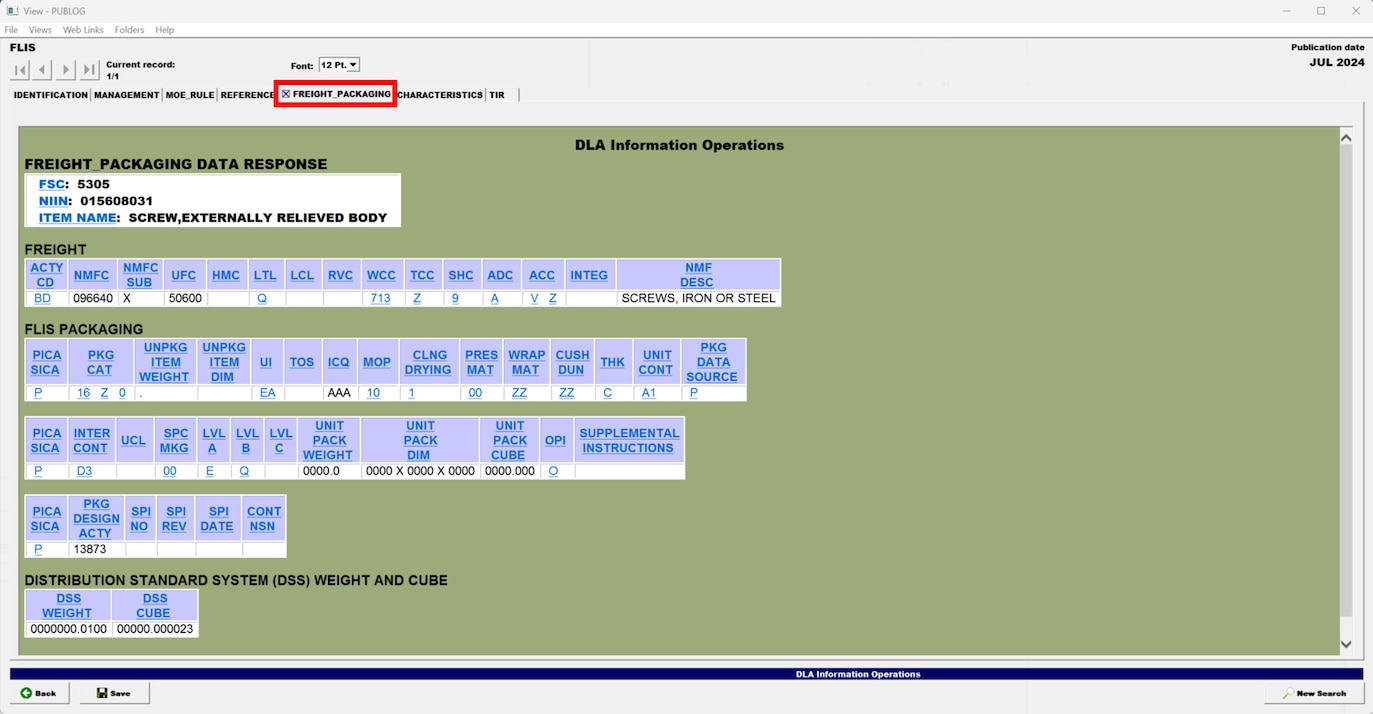This screenshot has width=1373, height=714.
Task: Click the UNIT PACK WEIGHT header link
Action: tap(329, 440)
